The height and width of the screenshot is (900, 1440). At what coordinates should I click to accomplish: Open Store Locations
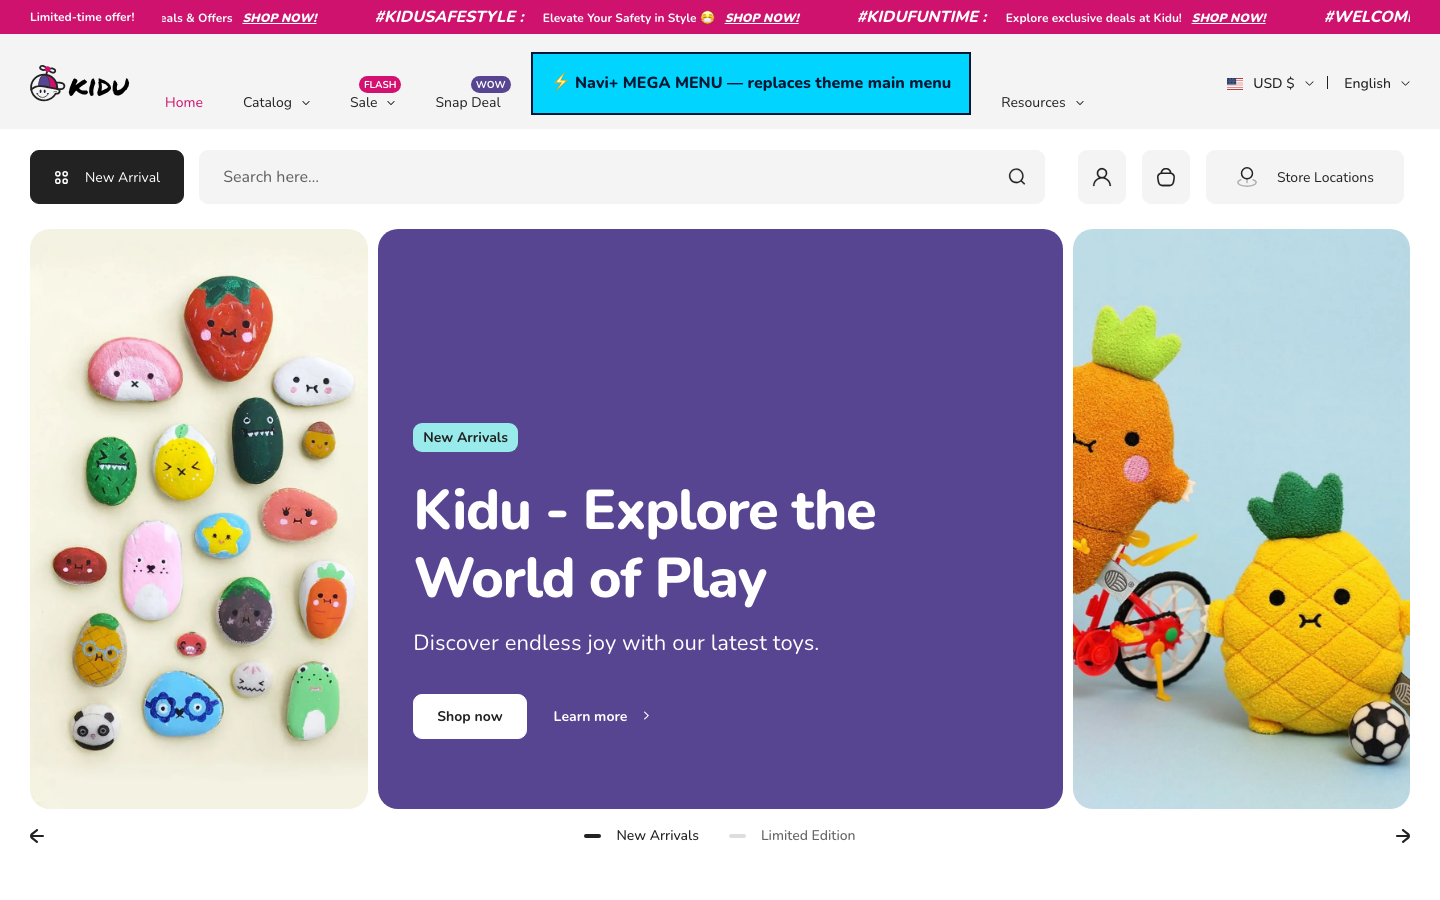[1305, 177]
